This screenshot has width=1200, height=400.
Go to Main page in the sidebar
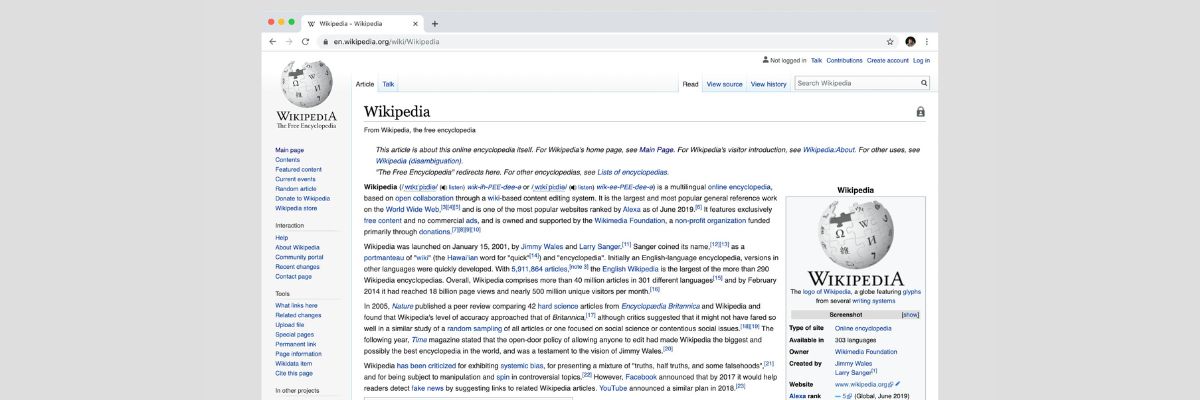click(289, 150)
